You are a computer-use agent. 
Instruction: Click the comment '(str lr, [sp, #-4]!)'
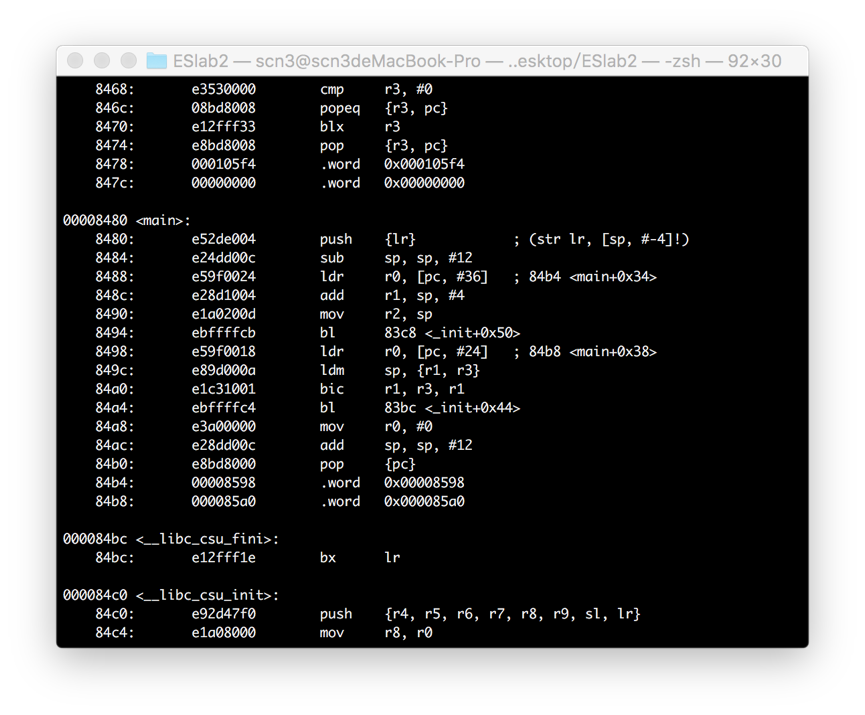609,239
